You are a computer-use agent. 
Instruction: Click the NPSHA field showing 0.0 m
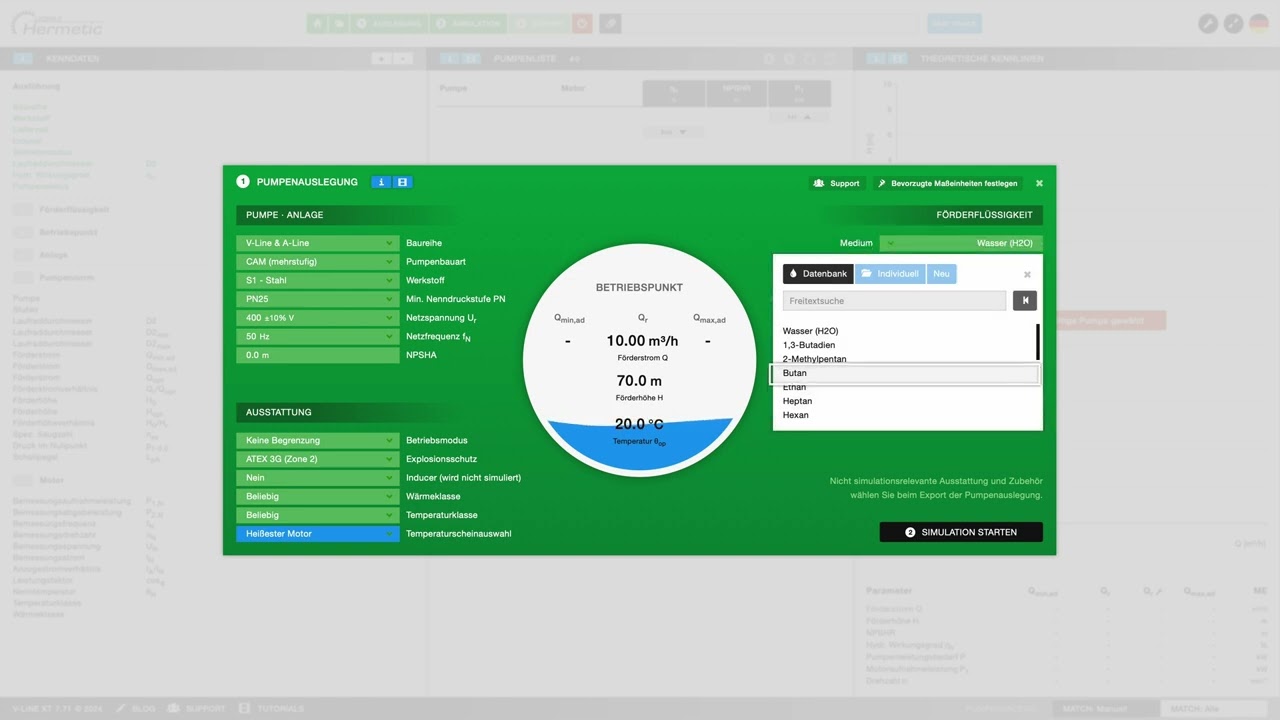pos(318,355)
